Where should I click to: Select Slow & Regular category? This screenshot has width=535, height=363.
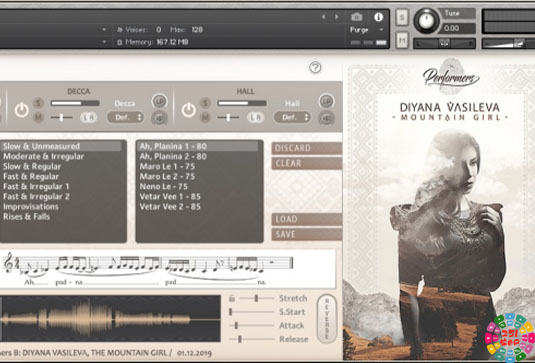click(61, 166)
